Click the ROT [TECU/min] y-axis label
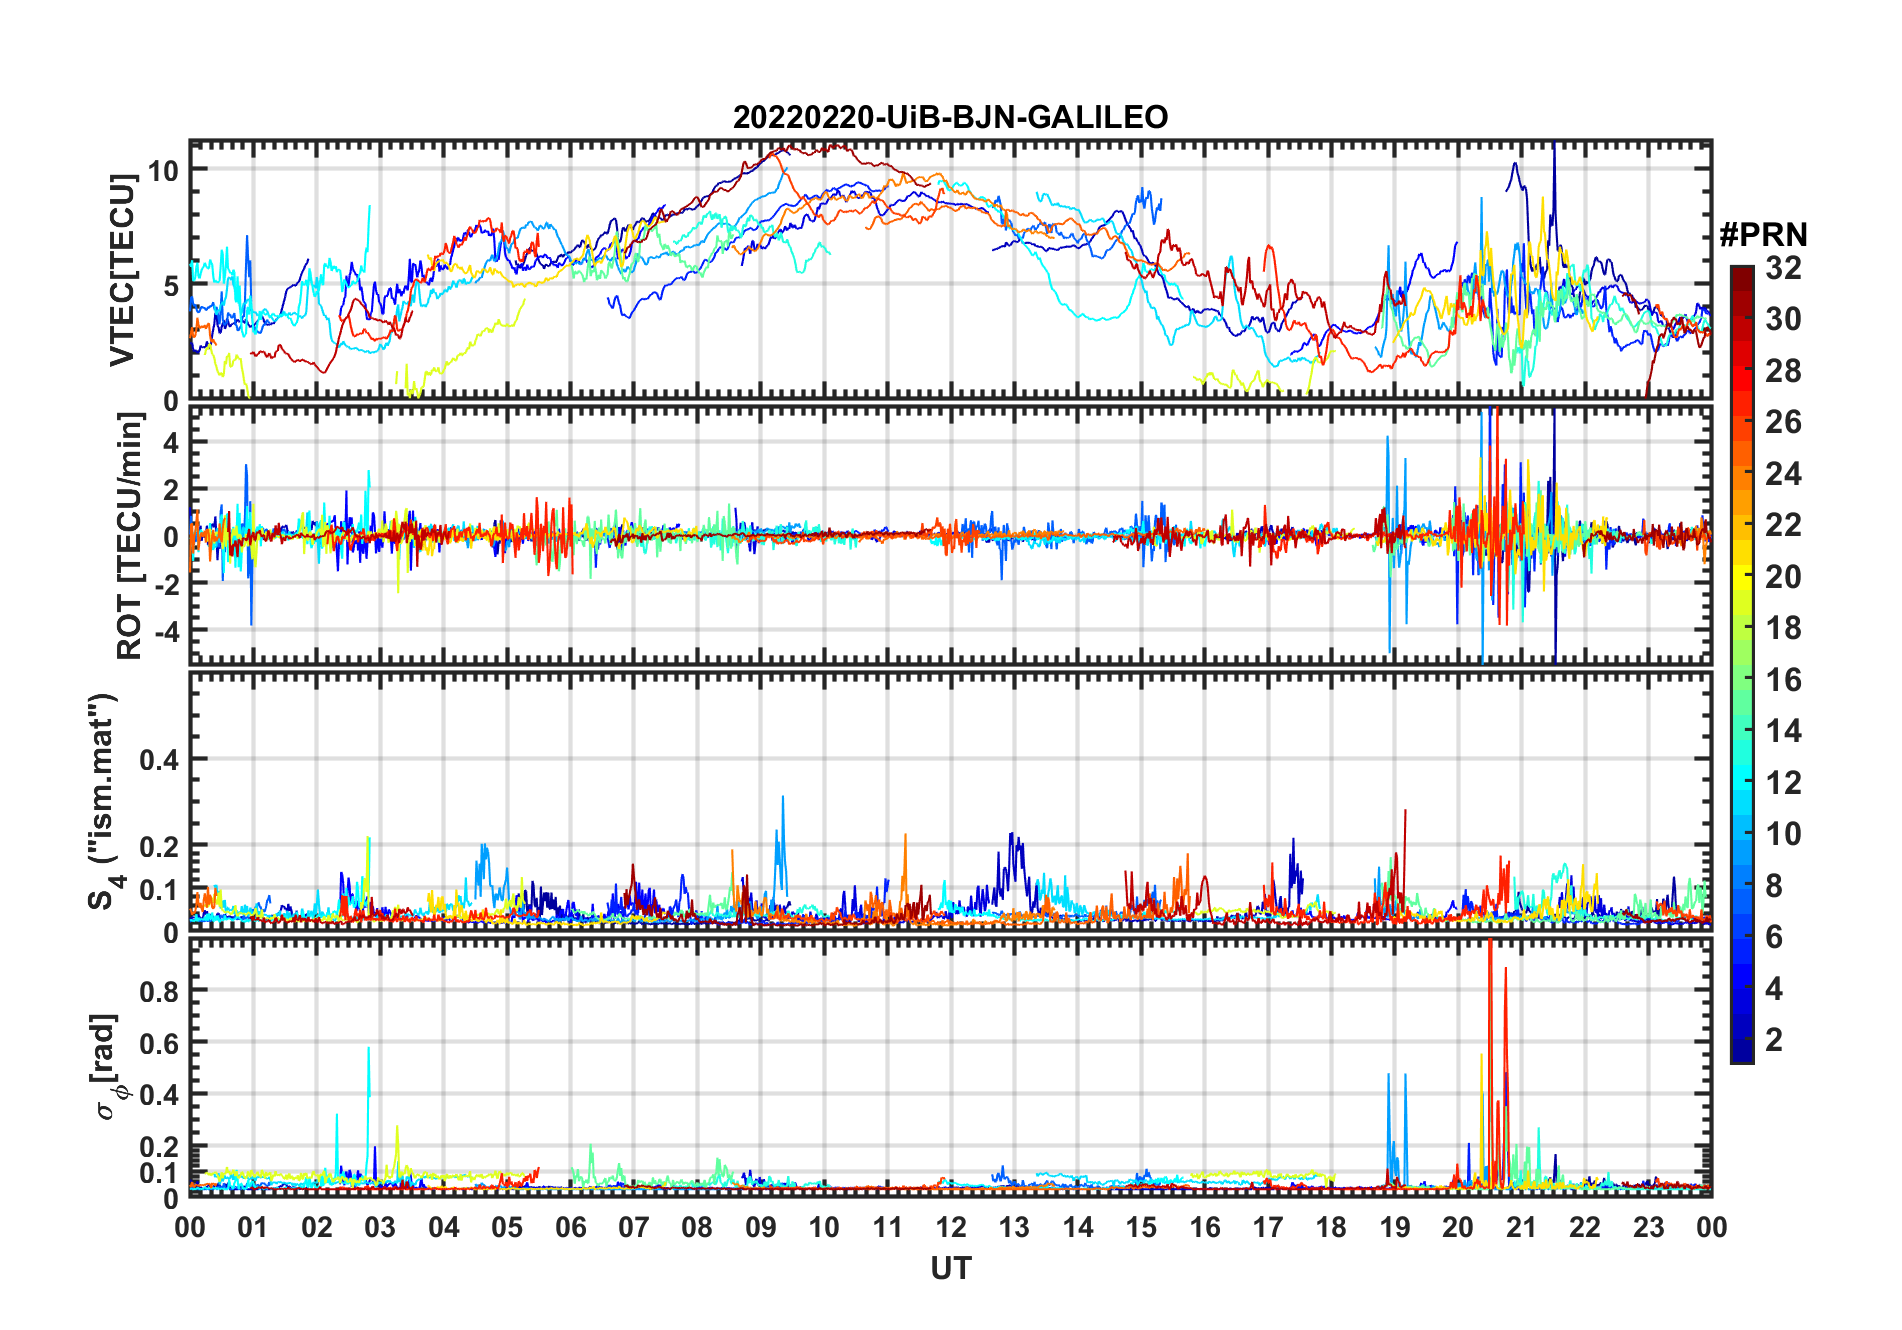The height and width of the screenshot is (1330, 1902). pyautogui.click(x=129, y=535)
